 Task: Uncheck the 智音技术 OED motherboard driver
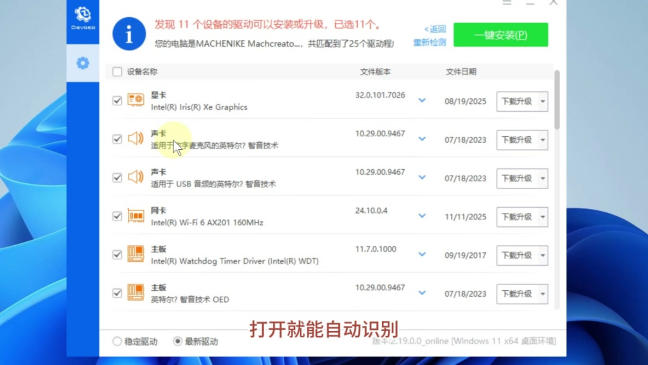pos(117,293)
